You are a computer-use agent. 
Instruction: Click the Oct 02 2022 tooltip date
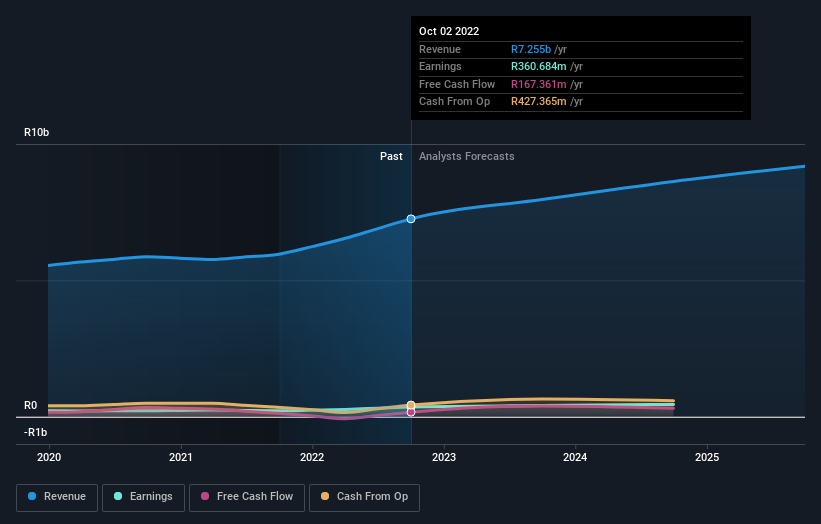[x=449, y=31]
